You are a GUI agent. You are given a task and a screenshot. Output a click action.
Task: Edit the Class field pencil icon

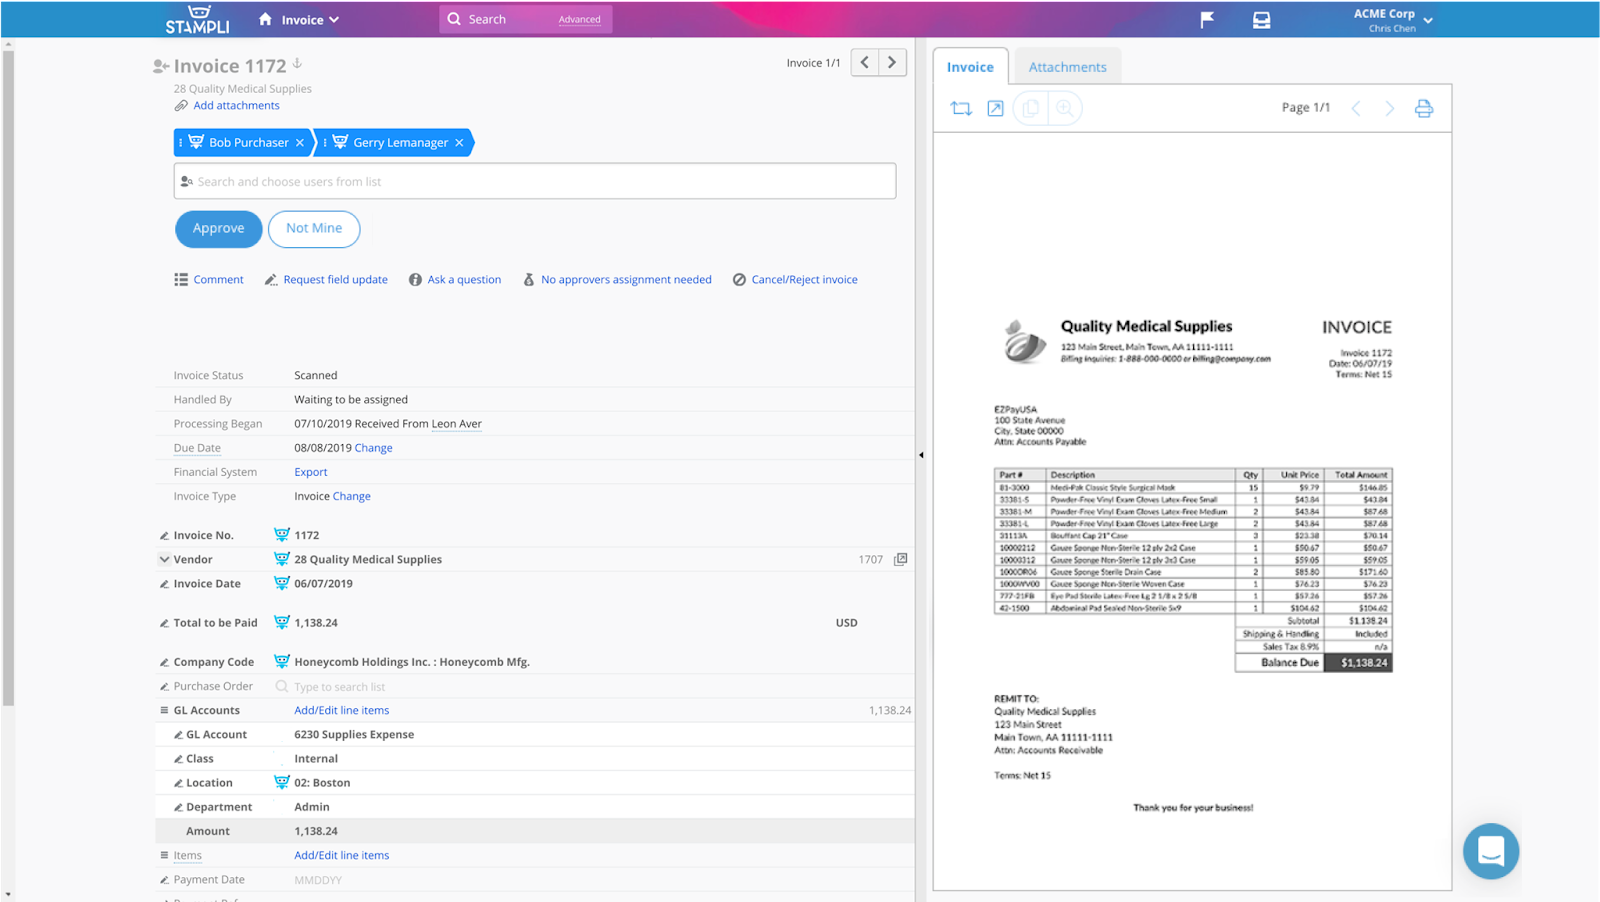click(x=178, y=759)
